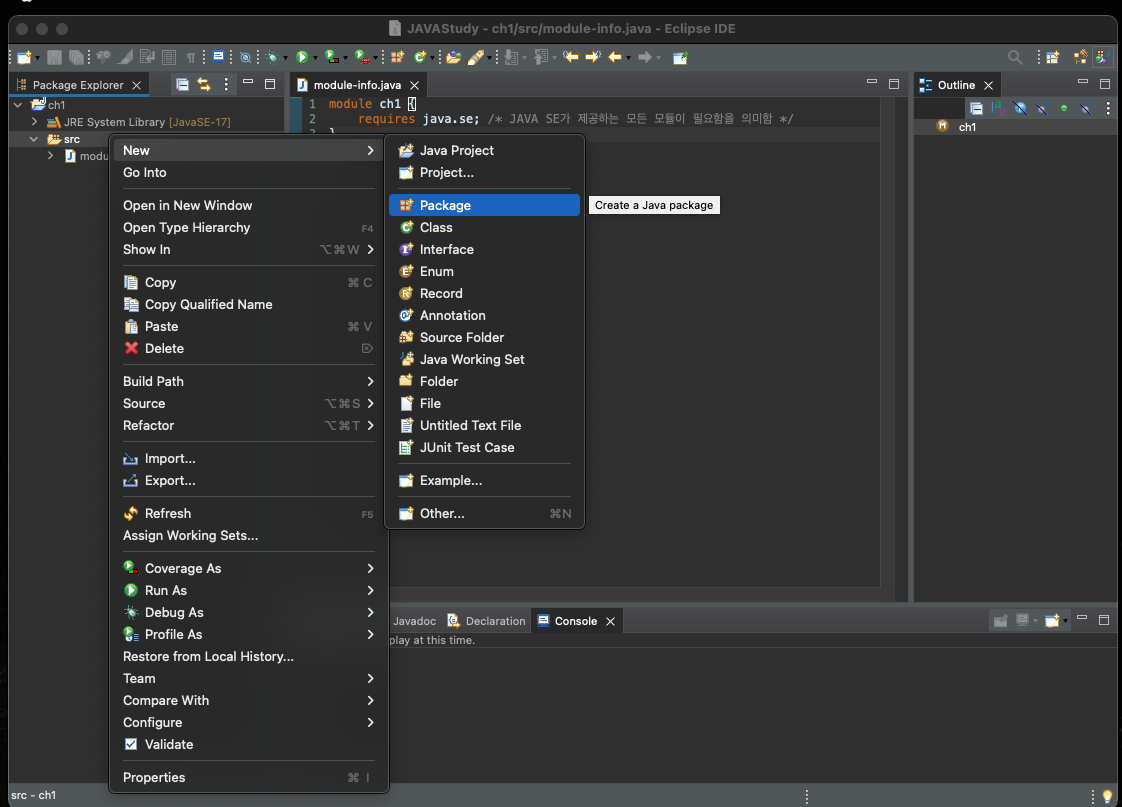This screenshot has height=807, width=1122.
Task: Switch to the Declaration tab
Action: click(486, 621)
